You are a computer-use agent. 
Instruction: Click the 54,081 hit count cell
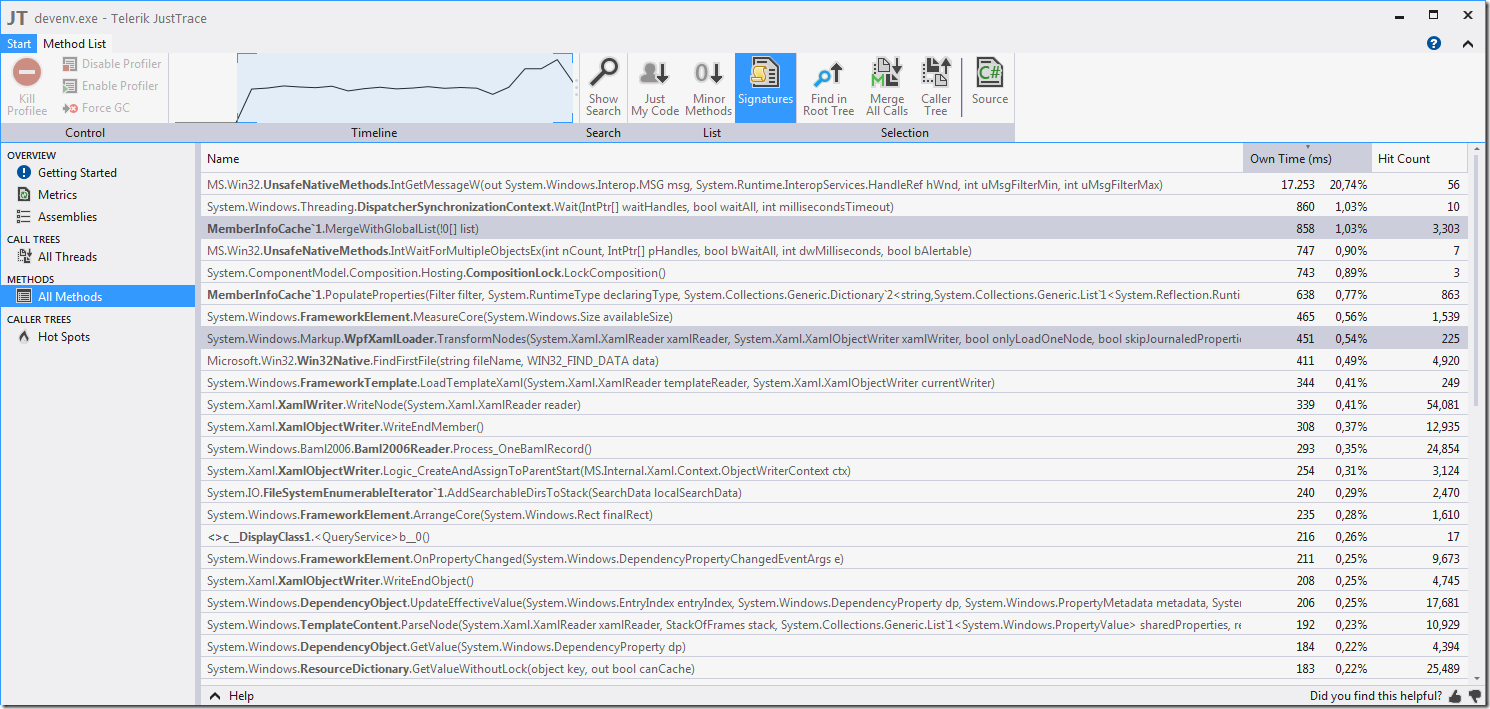pyautogui.click(x=1440, y=405)
